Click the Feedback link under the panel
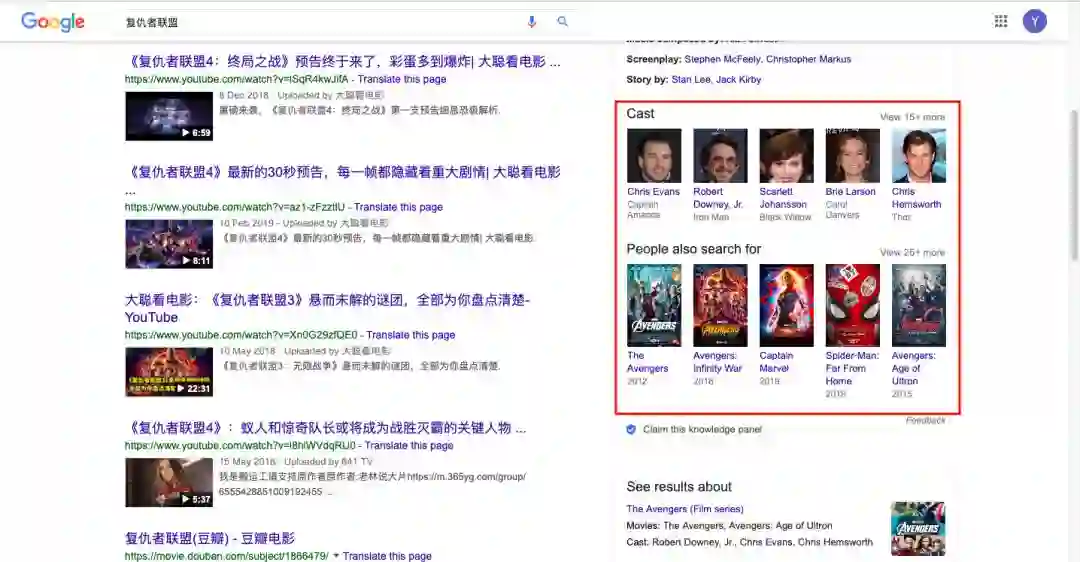The width and height of the screenshot is (1080, 562). pyautogui.click(x=925, y=420)
